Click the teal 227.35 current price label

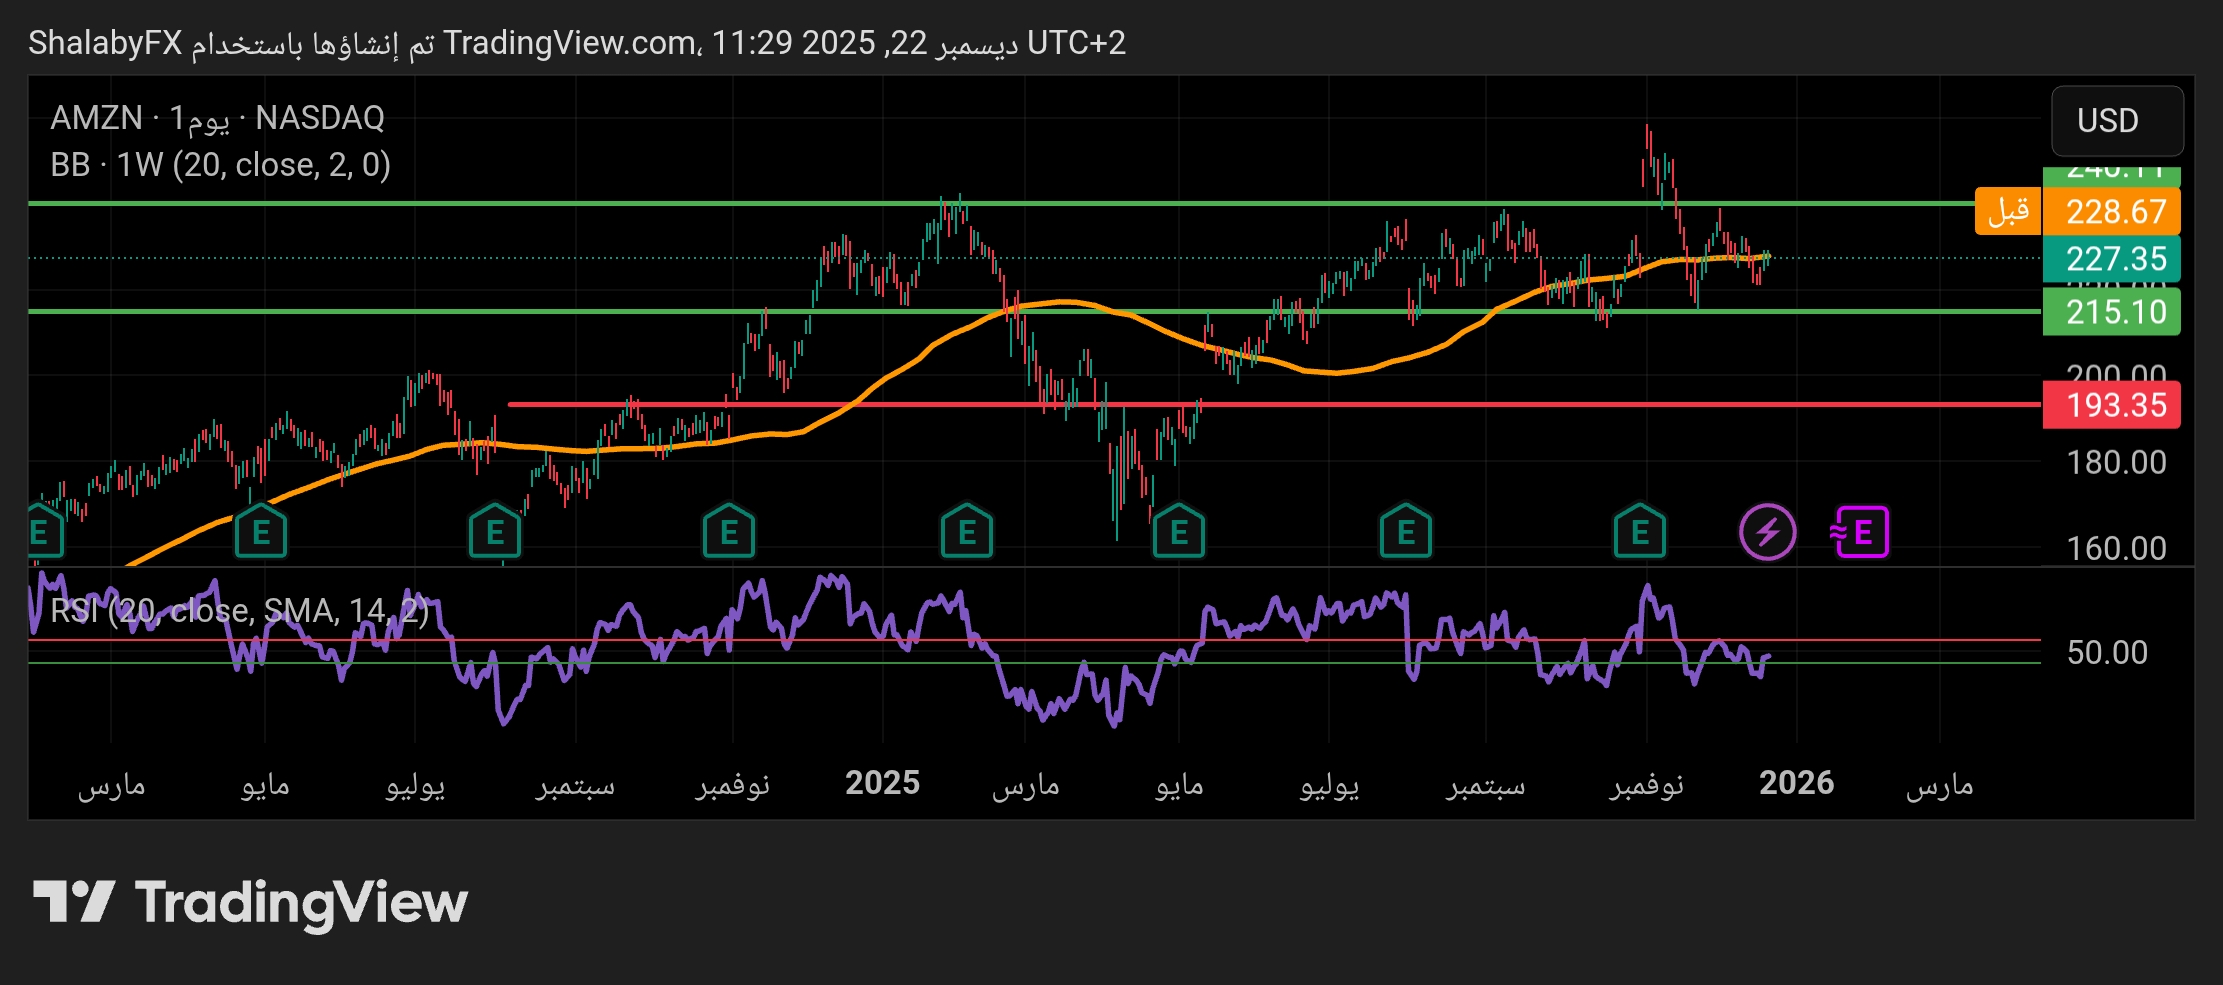point(2111,259)
